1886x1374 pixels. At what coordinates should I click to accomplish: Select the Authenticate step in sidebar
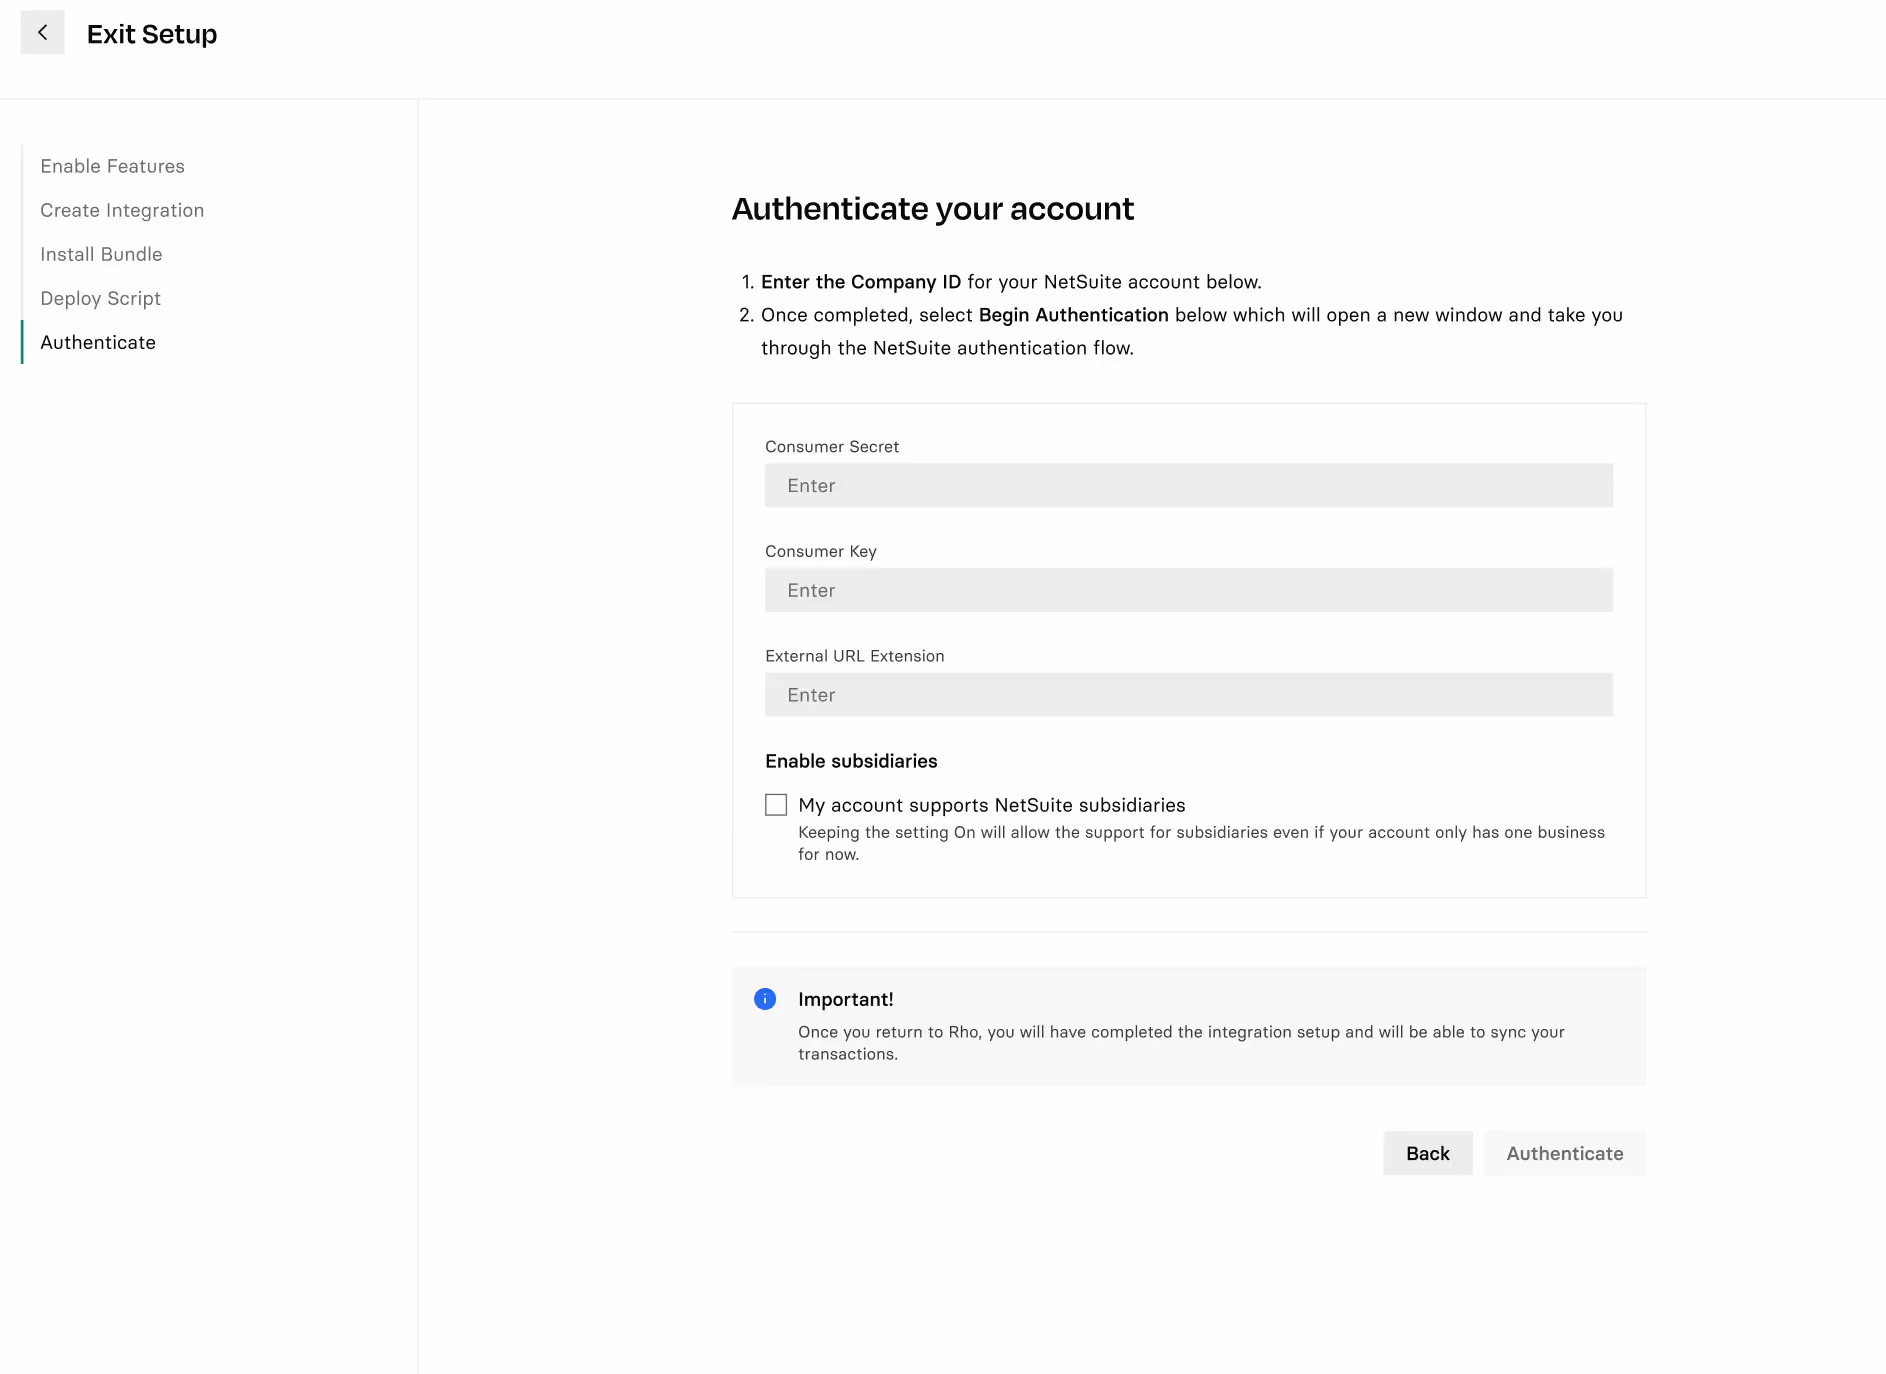tap(98, 342)
